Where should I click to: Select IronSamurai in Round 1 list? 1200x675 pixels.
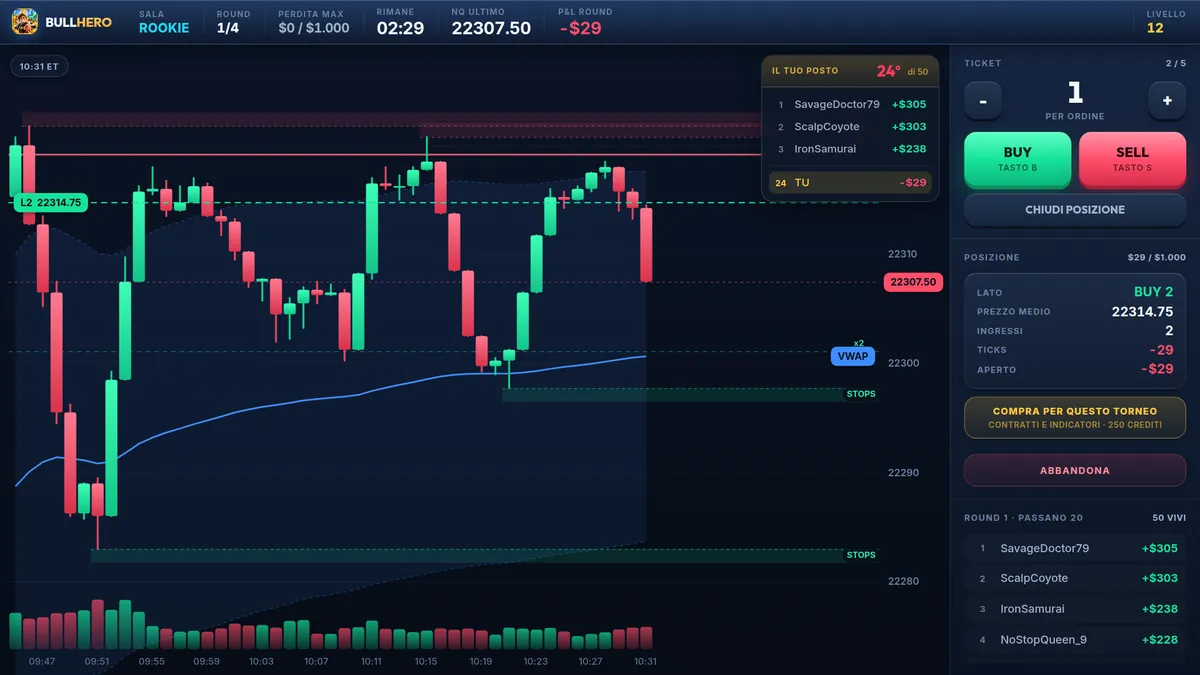click(1075, 609)
